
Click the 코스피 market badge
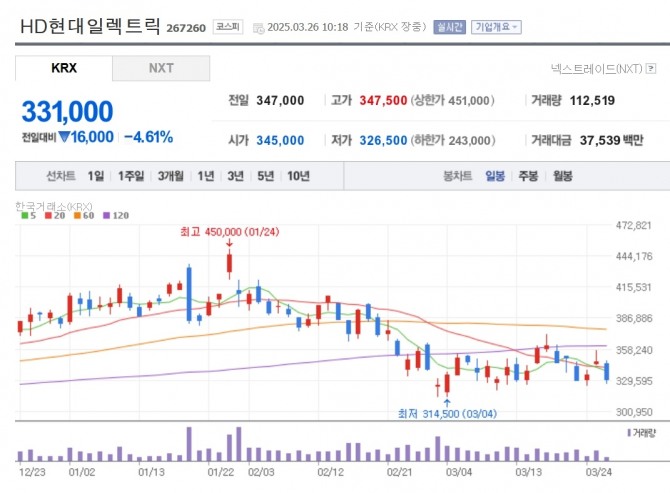point(228,27)
